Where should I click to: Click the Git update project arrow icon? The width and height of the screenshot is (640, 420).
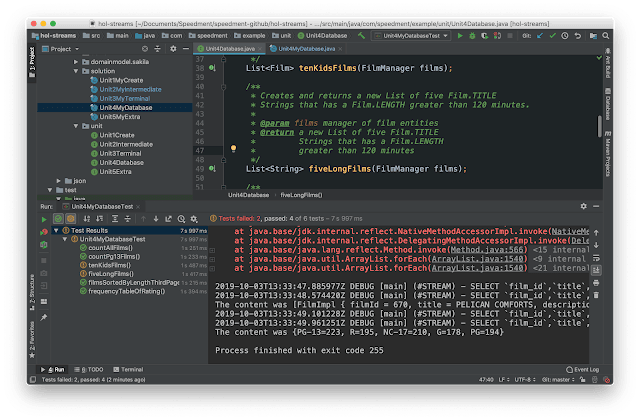[540, 36]
